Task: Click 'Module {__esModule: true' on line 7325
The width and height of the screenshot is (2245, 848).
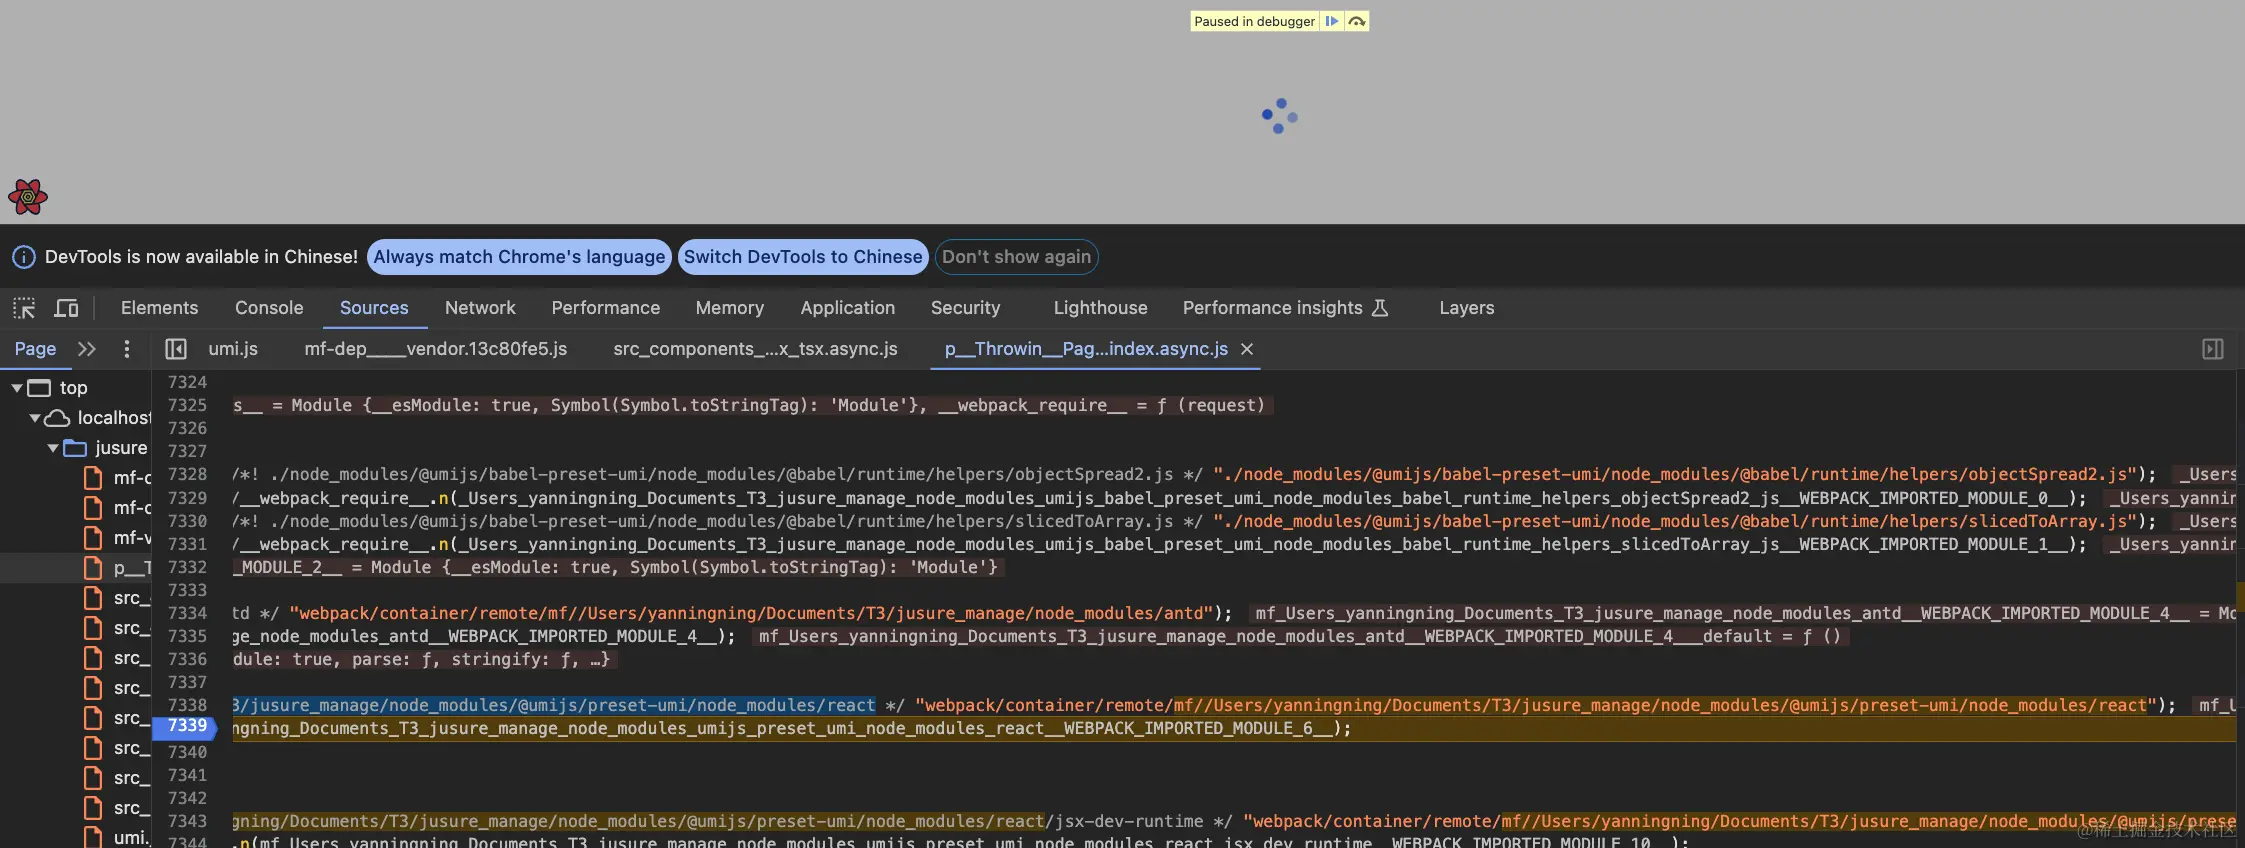Action: click(412, 405)
